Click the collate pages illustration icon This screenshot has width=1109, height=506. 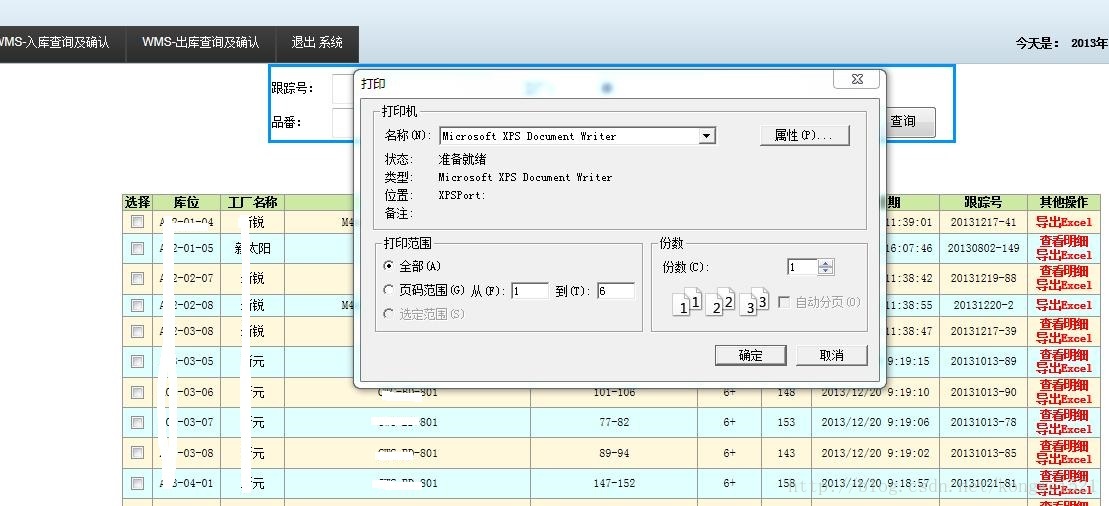point(720,301)
